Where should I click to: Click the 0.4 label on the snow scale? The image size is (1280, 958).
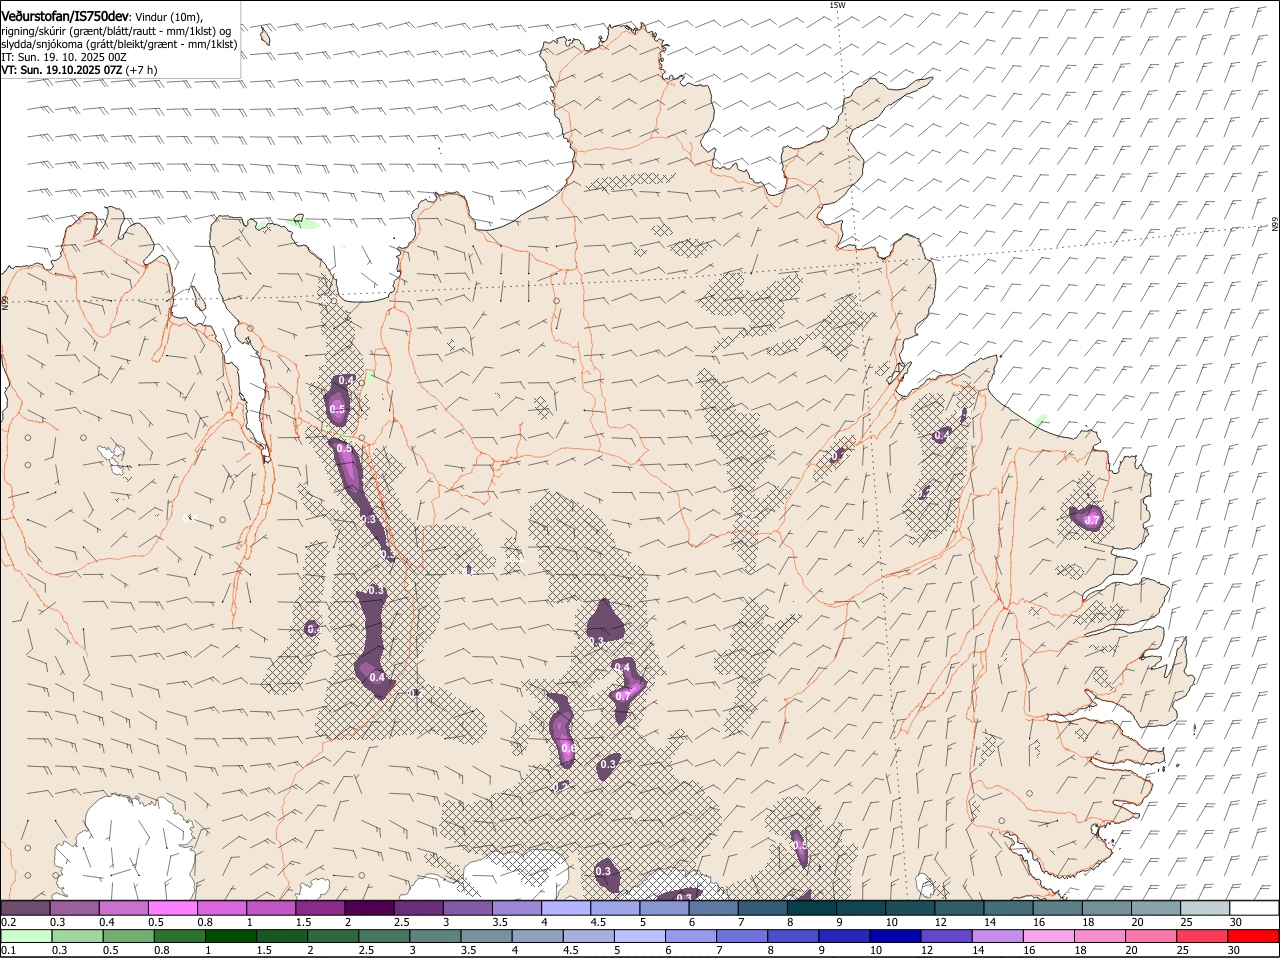point(107,922)
